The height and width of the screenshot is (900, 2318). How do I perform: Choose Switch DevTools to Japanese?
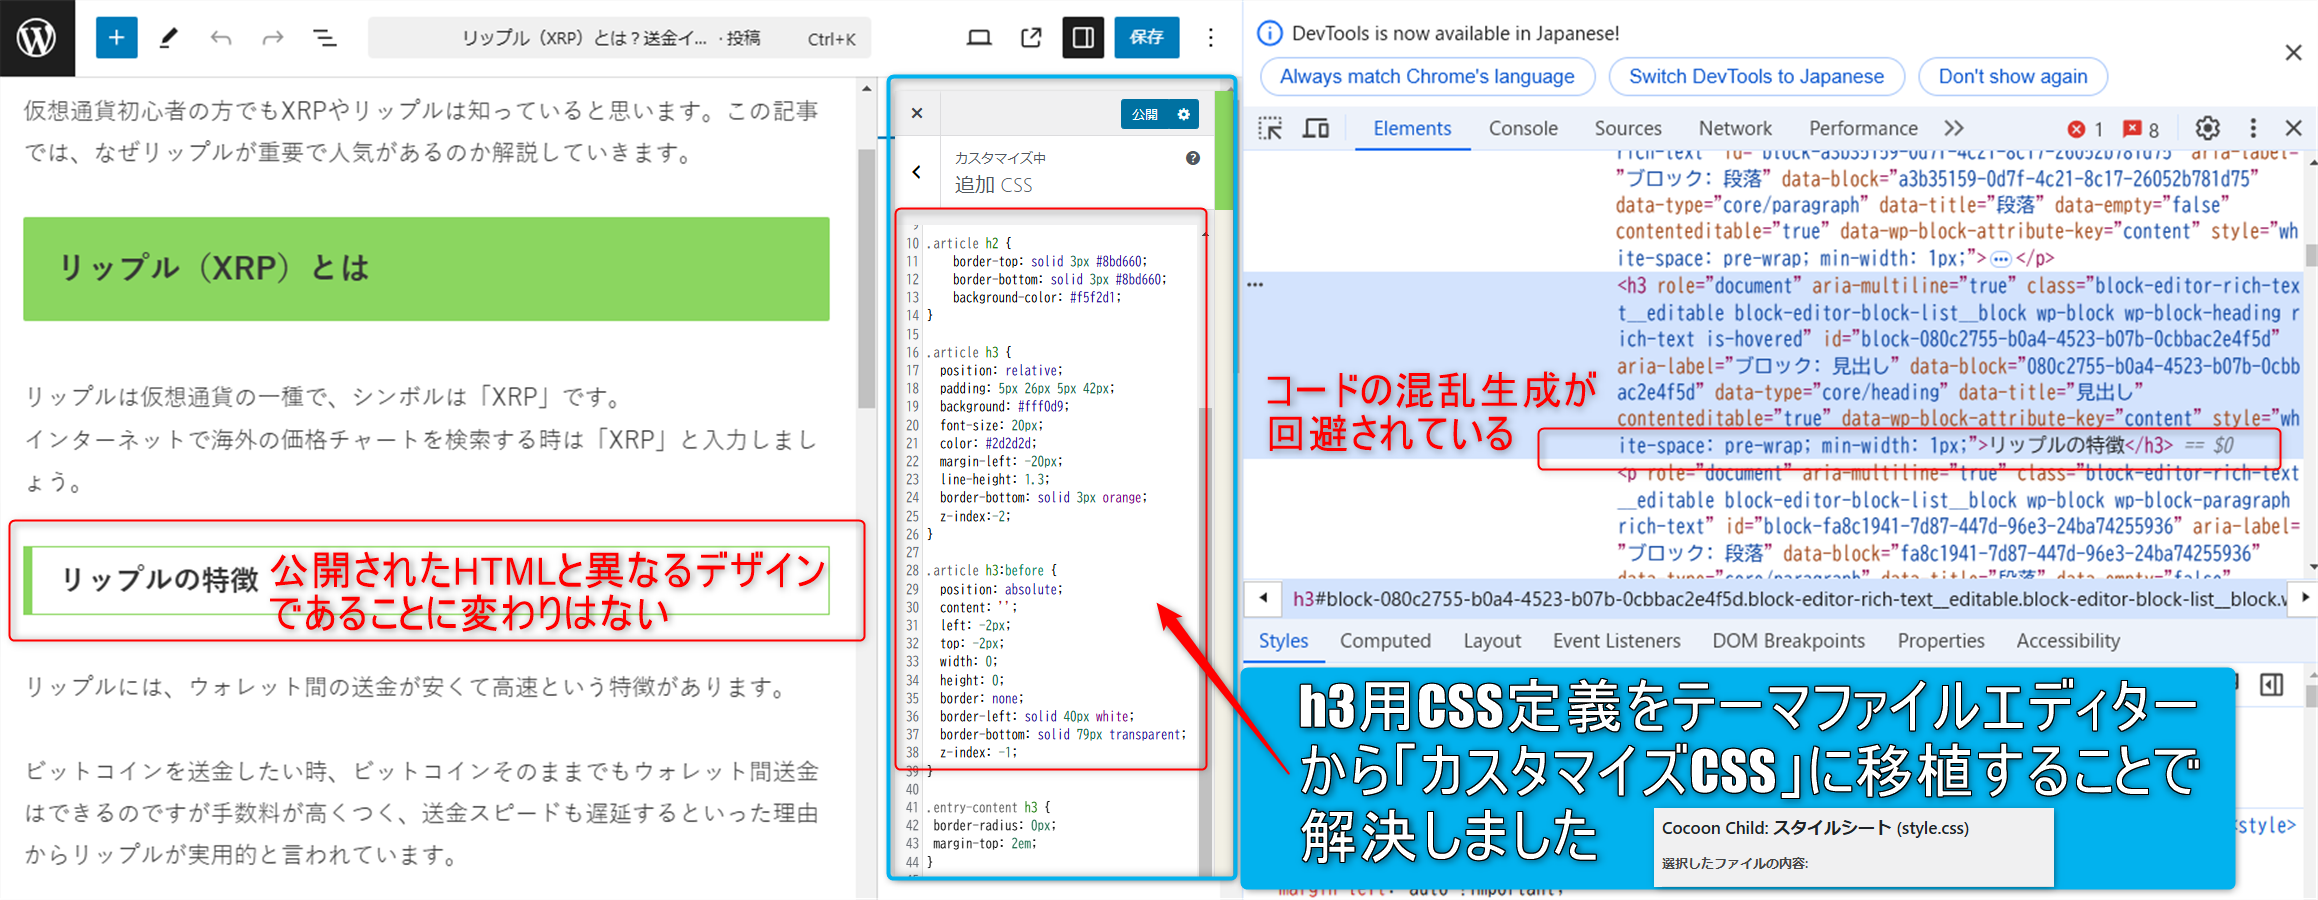[1756, 76]
